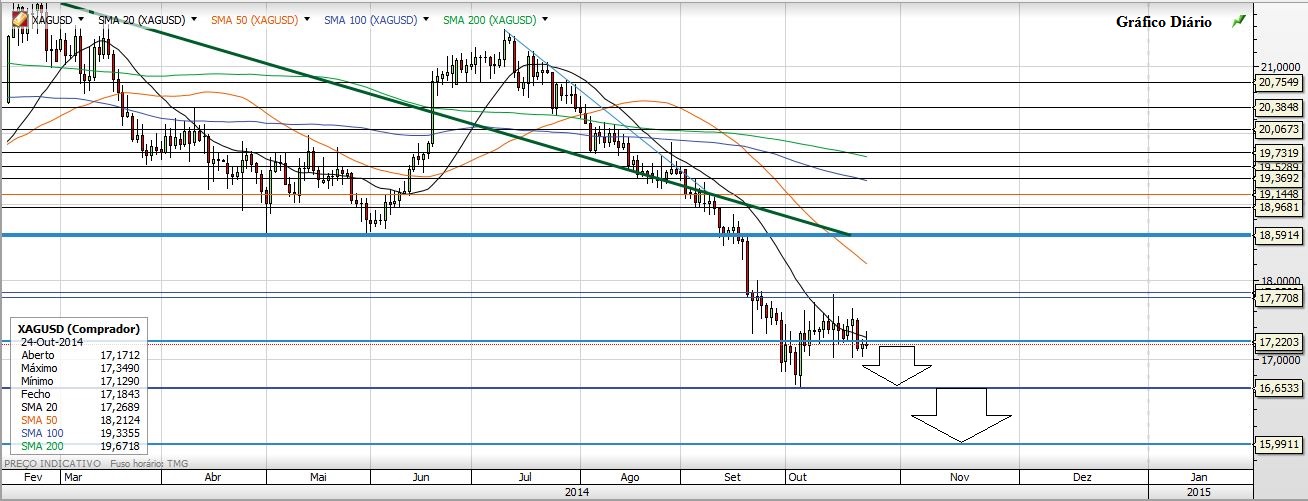Select the 17,7708 price level label
Image resolution: width=1308 pixels, height=501 pixels.
1278,298
